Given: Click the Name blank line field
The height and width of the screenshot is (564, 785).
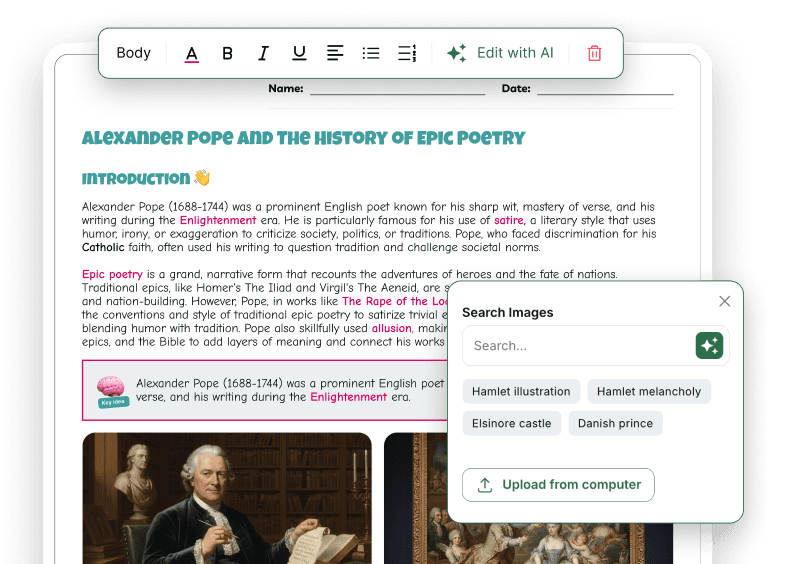Looking at the screenshot, I should 398,89.
